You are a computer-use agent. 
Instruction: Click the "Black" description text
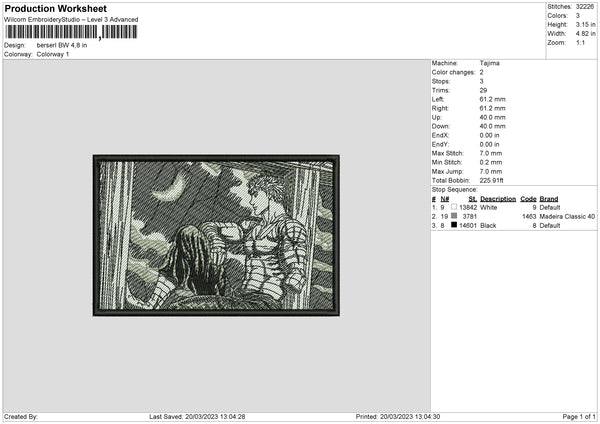coord(488,226)
